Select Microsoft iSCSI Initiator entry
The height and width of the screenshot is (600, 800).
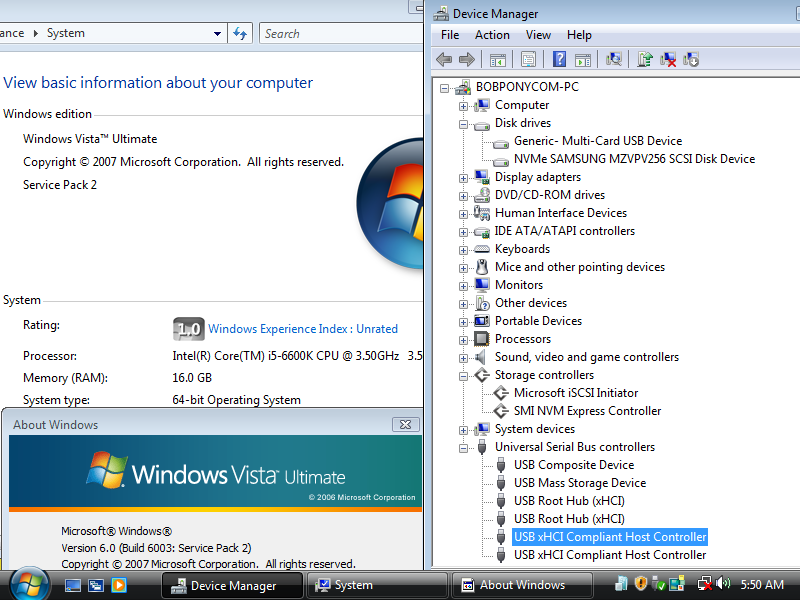tap(576, 393)
